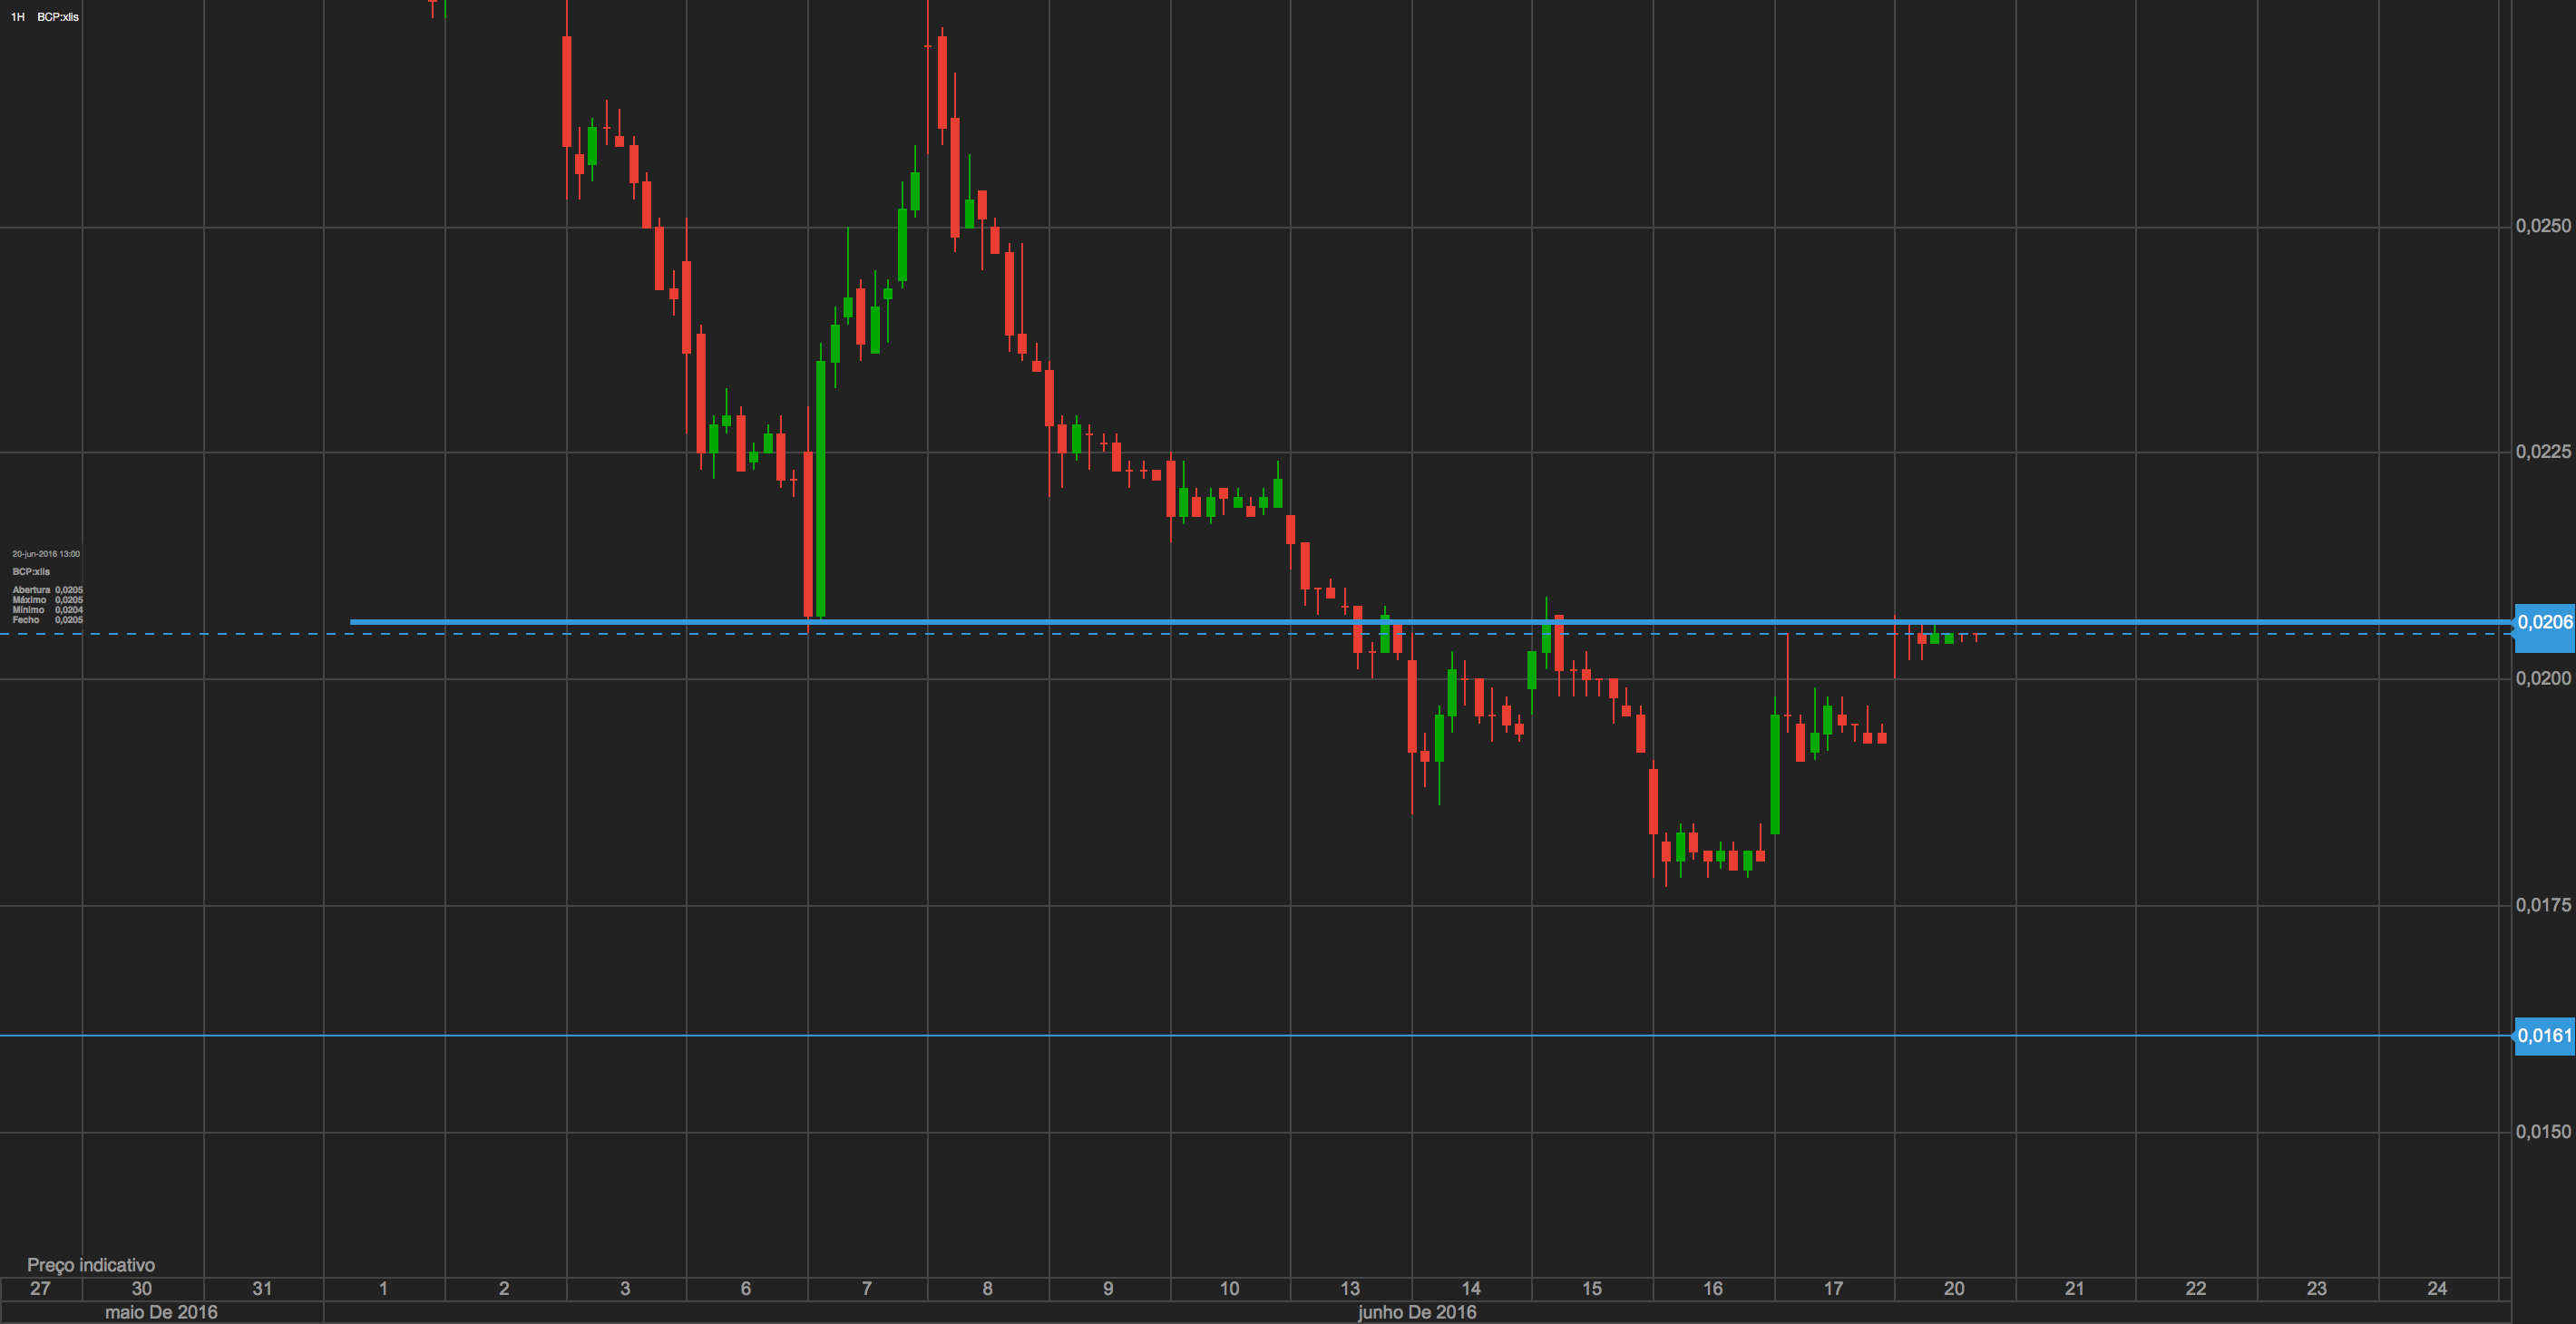Click the 0,0250 price axis label
Viewport: 2576px width, 1324px height.
(2542, 226)
